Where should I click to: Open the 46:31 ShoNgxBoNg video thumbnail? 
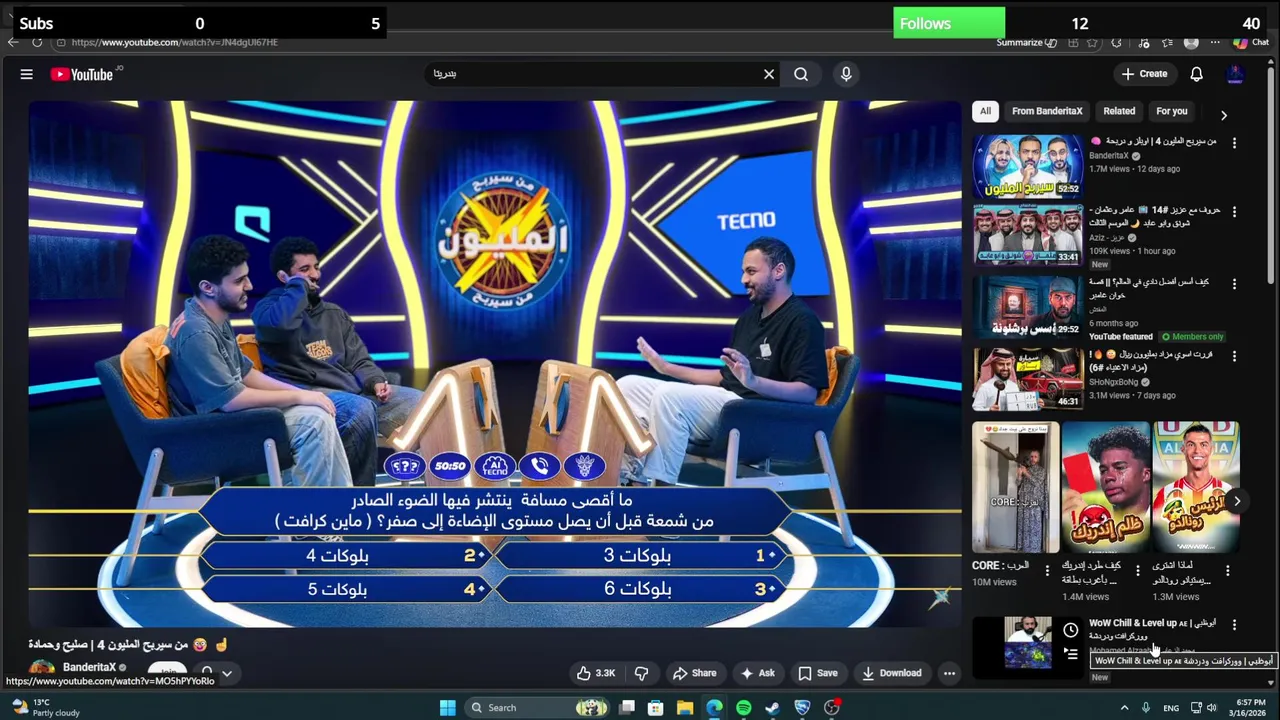tap(1028, 378)
